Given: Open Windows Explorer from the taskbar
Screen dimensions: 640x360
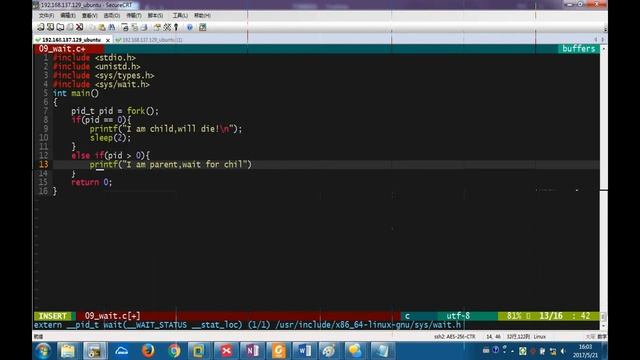Looking at the screenshot, I should [68, 351].
